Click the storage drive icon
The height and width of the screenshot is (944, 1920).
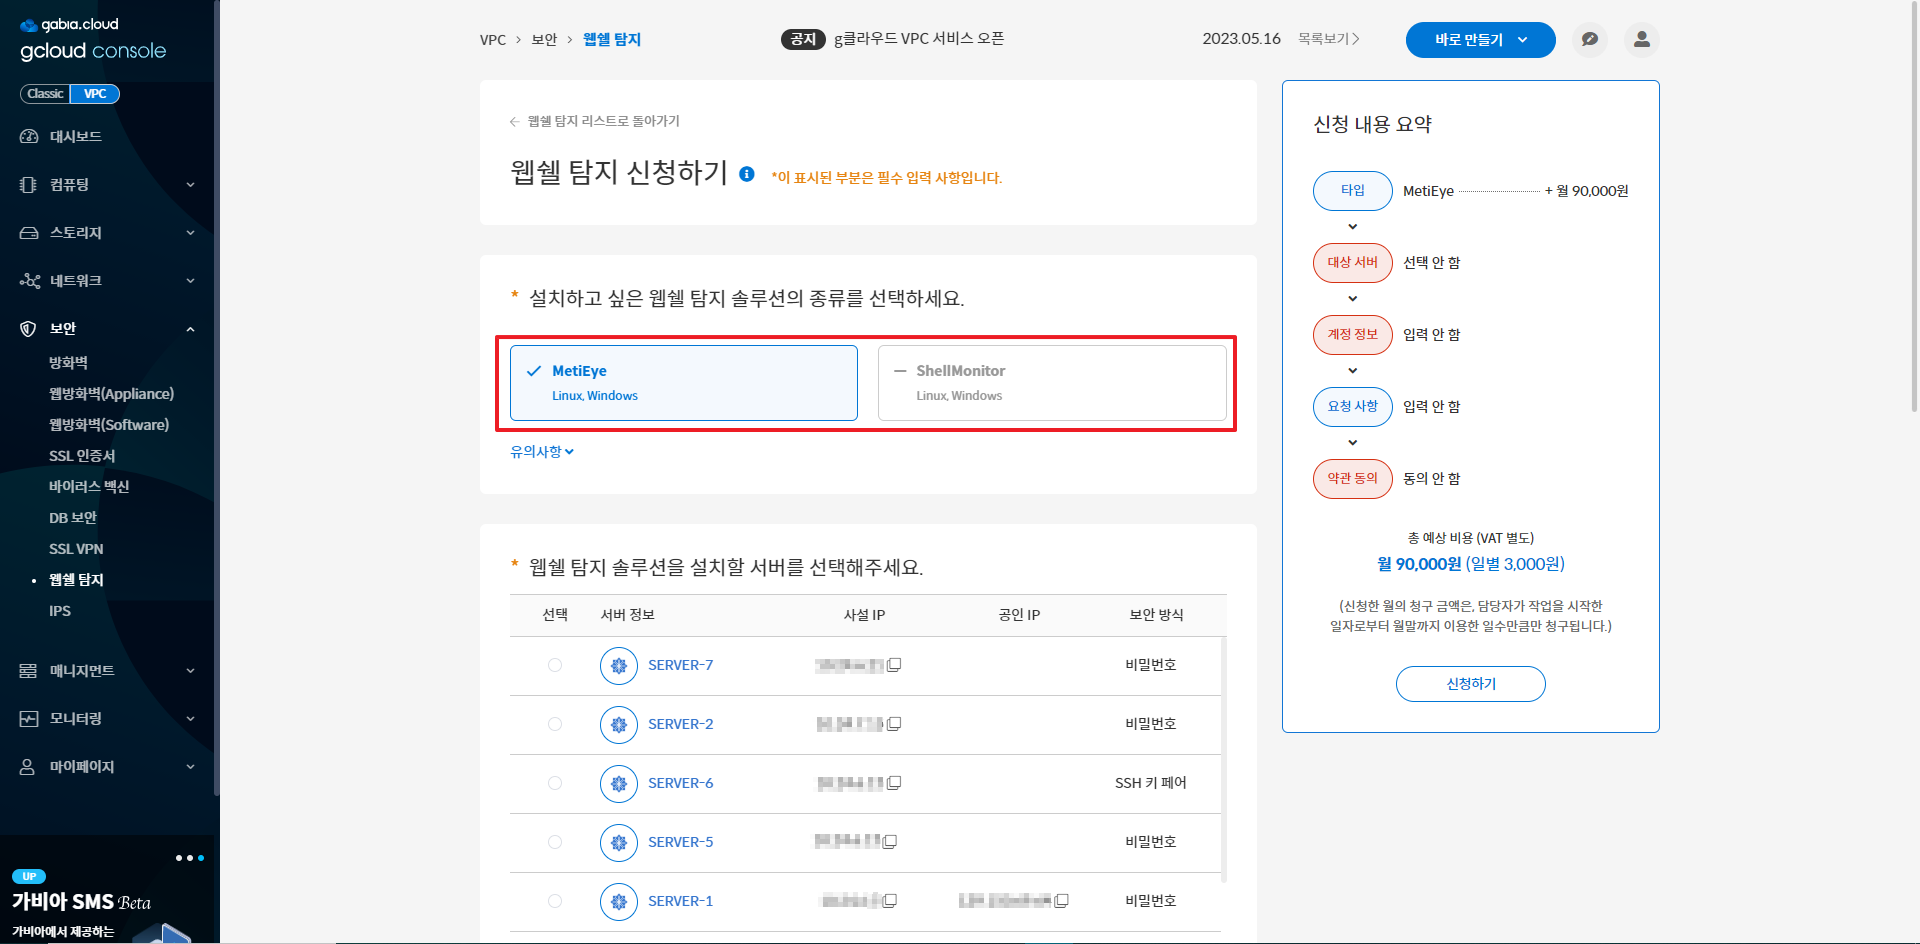pyautogui.click(x=29, y=232)
